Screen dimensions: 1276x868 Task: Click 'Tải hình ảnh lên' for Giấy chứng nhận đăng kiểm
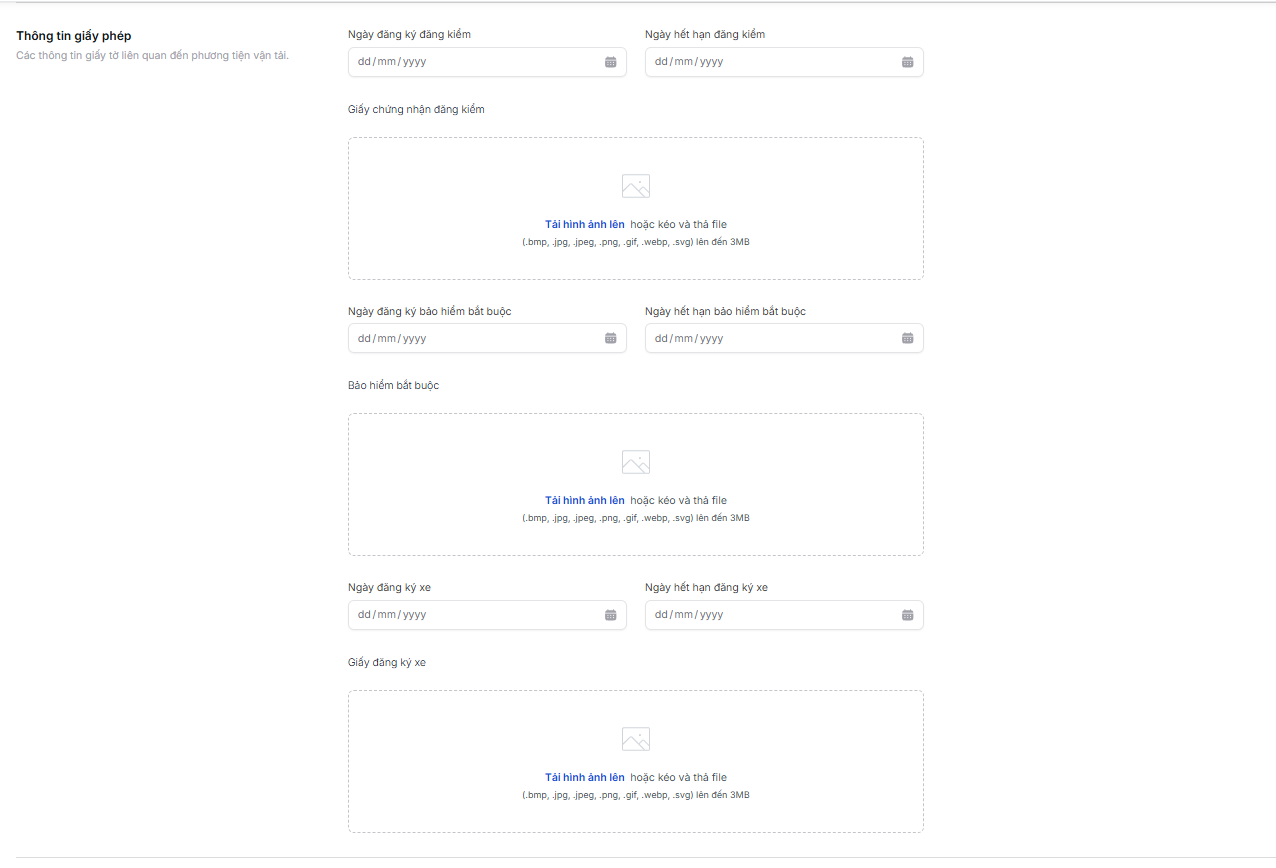[x=584, y=224]
